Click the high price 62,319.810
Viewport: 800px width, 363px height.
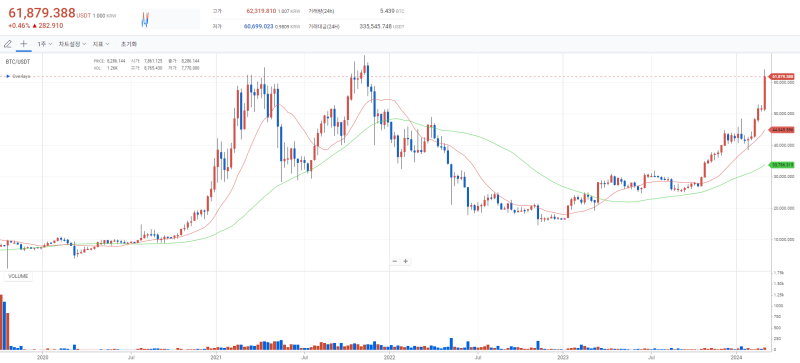click(261, 10)
